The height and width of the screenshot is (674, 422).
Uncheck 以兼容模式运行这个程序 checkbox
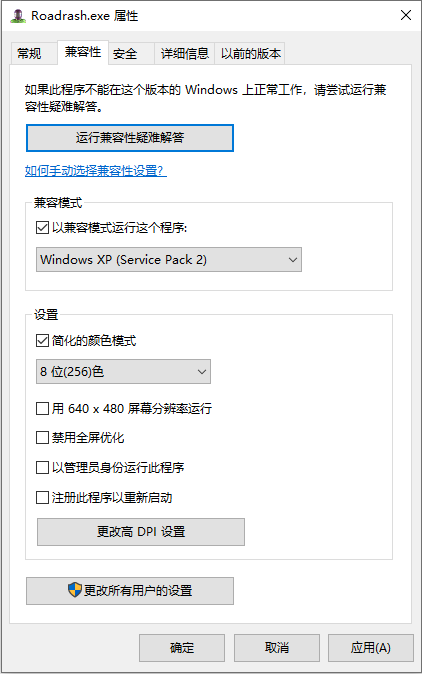coord(42,227)
